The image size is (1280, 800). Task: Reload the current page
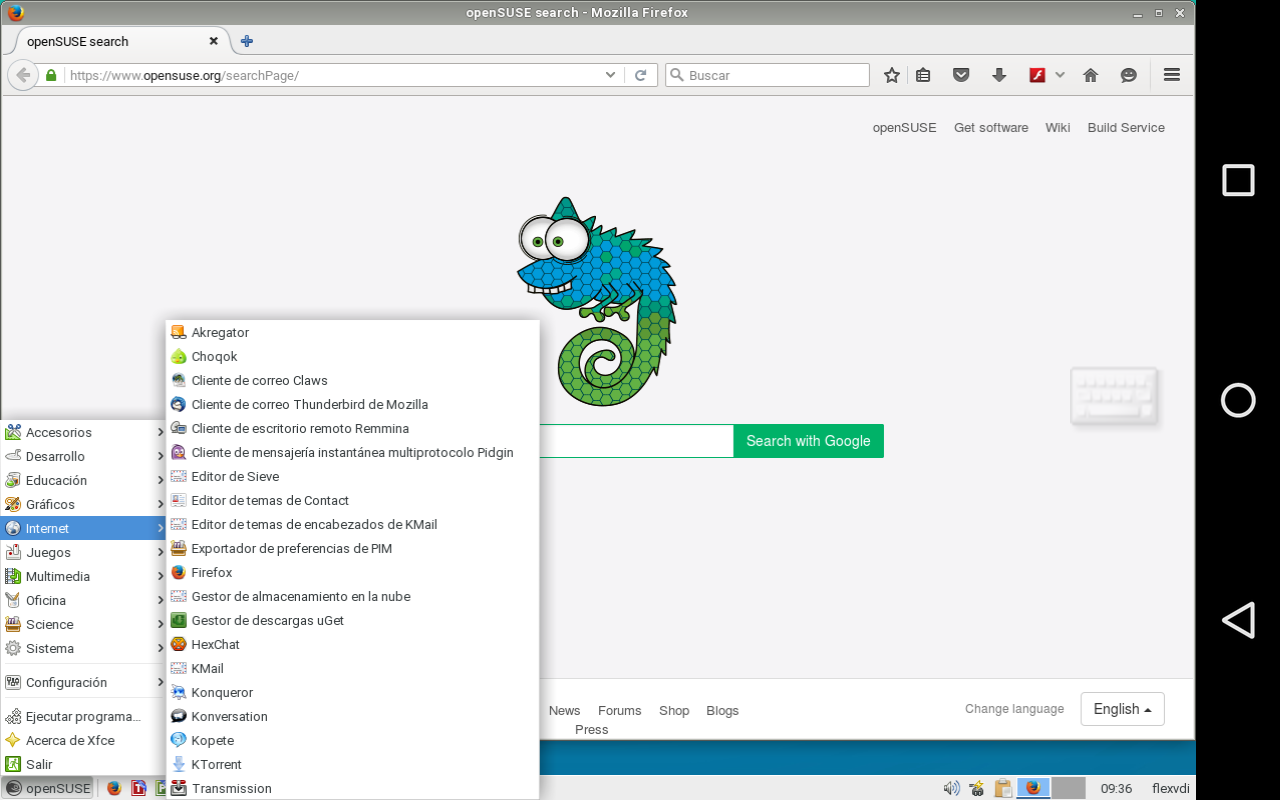641,75
